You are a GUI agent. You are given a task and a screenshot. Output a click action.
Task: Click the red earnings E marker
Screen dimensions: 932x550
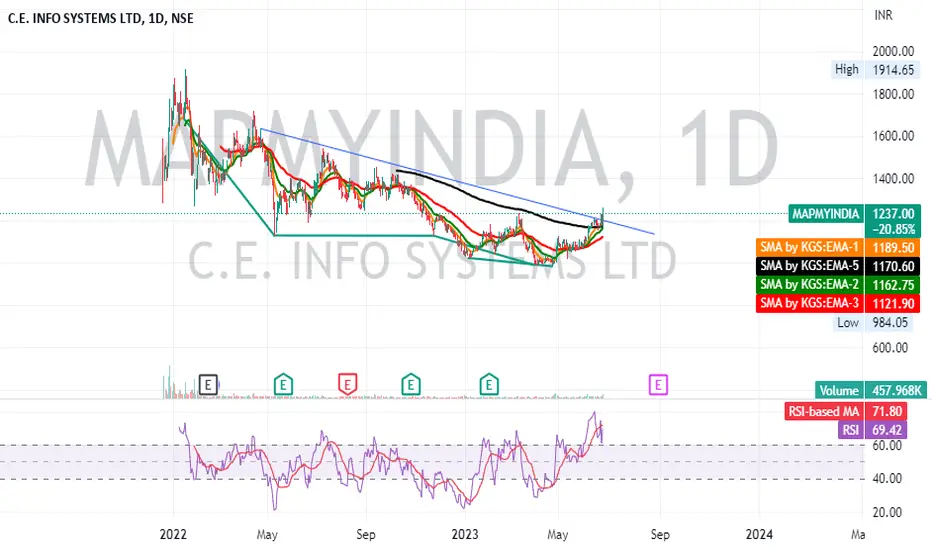coord(348,385)
